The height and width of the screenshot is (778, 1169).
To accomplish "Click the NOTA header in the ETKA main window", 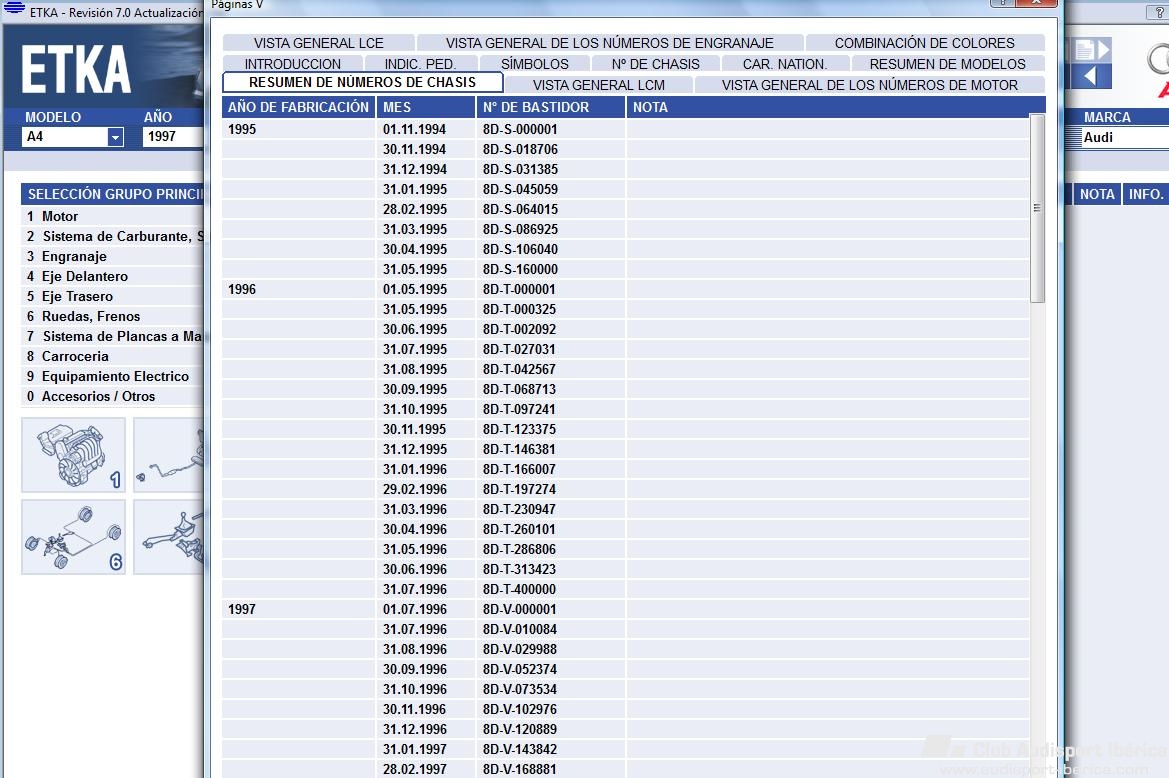I will (x=1097, y=194).
